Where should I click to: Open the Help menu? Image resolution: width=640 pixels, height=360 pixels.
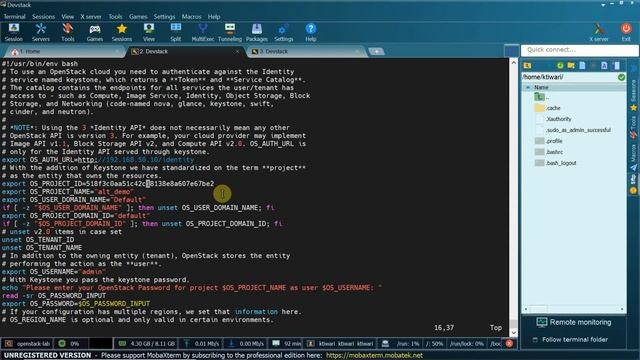click(214, 17)
